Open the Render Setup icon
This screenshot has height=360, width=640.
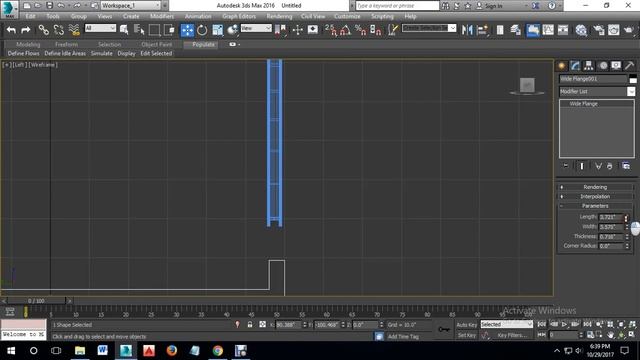(x=599, y=30)
